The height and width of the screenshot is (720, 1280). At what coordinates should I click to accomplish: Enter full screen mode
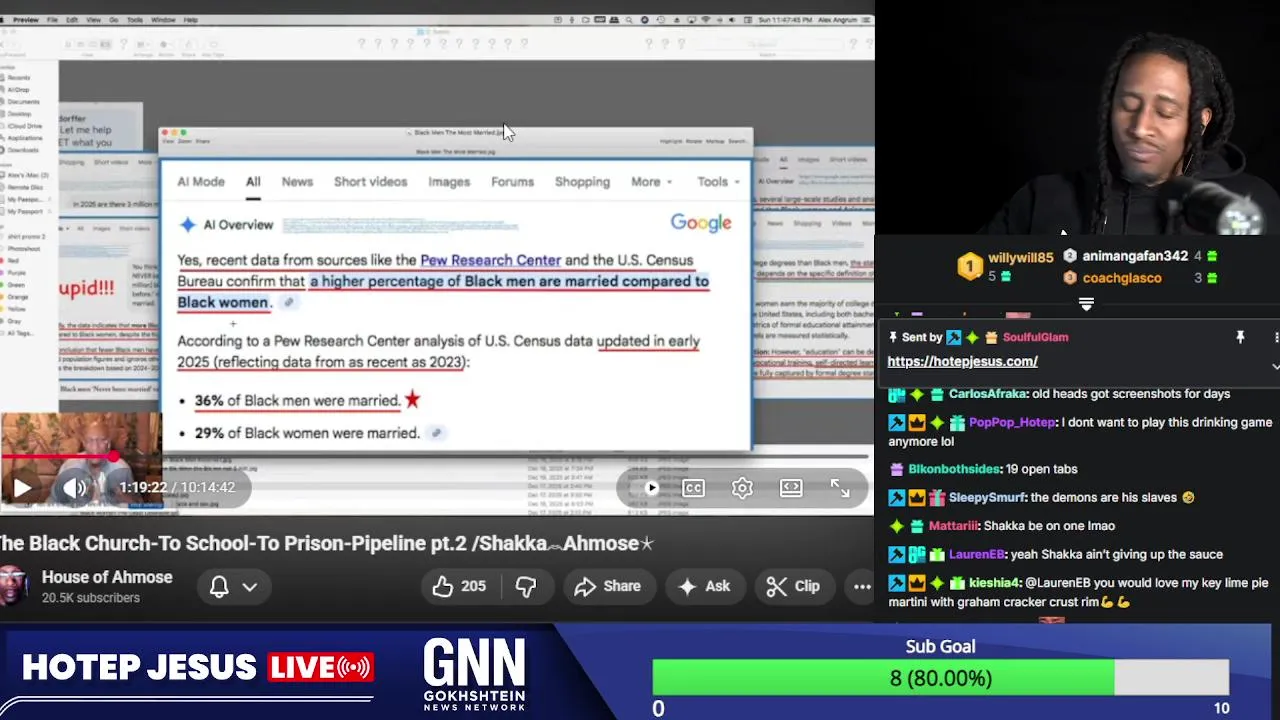pyautogui.click(x=840, y=488)
